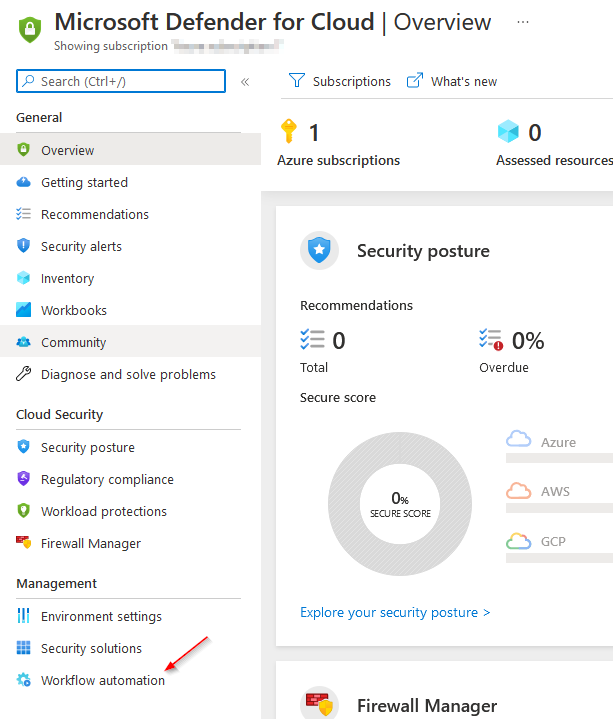The width and height of the screenshot is (613, 719).
Task: Click the Inventory cube icon
Action: click(x=23, y=278)
